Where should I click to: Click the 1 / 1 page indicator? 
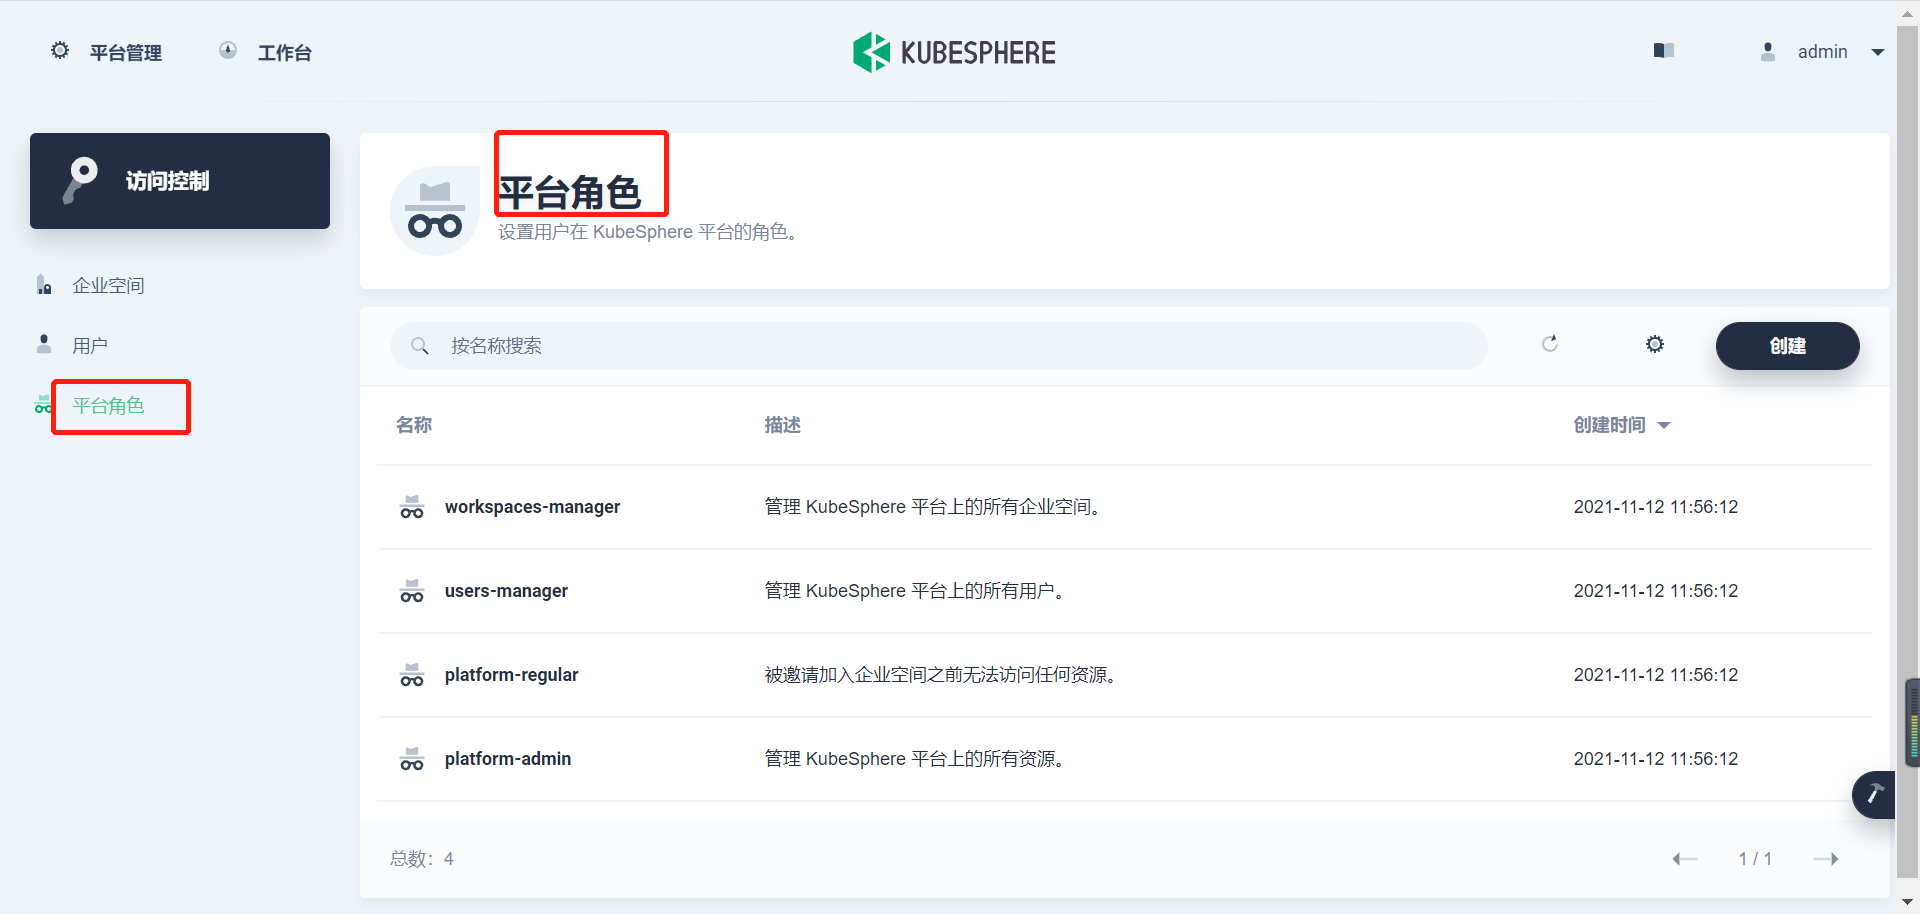(x=1755, y=859)
